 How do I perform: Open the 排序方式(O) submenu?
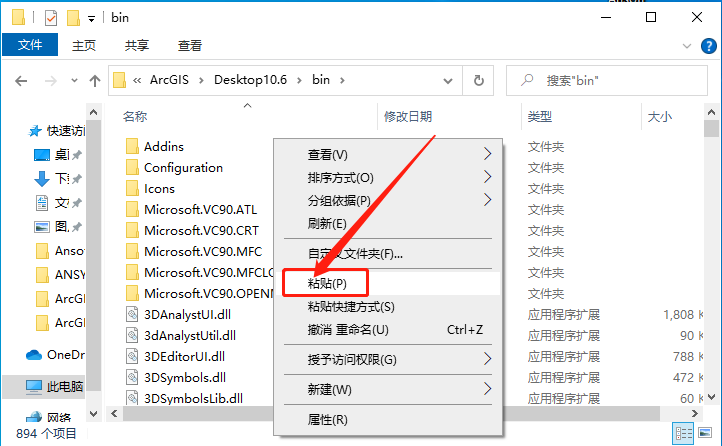[x=388, y=178]
